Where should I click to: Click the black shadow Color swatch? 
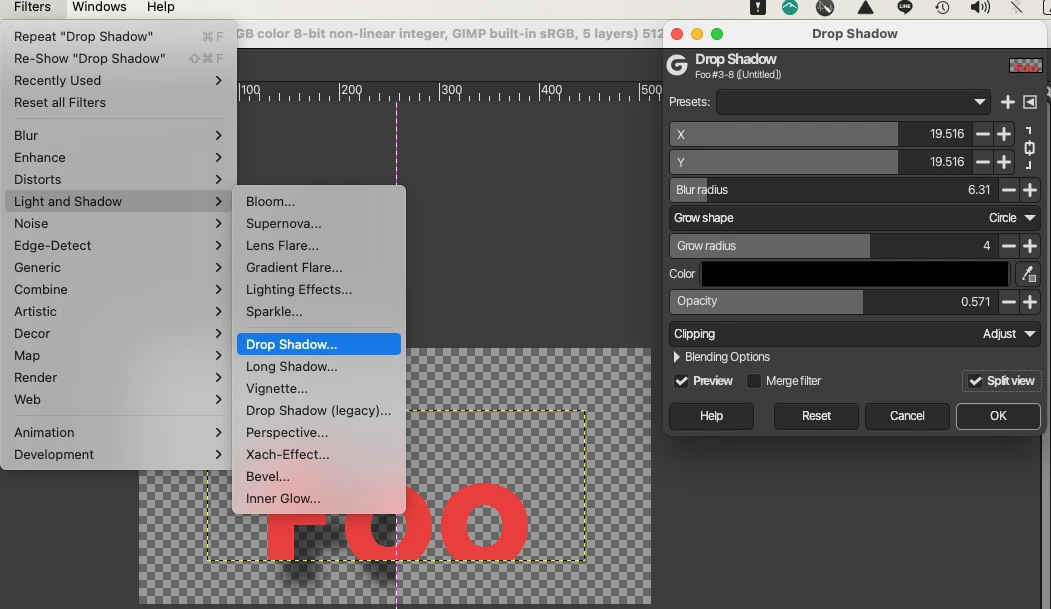[x=855, y=274]
